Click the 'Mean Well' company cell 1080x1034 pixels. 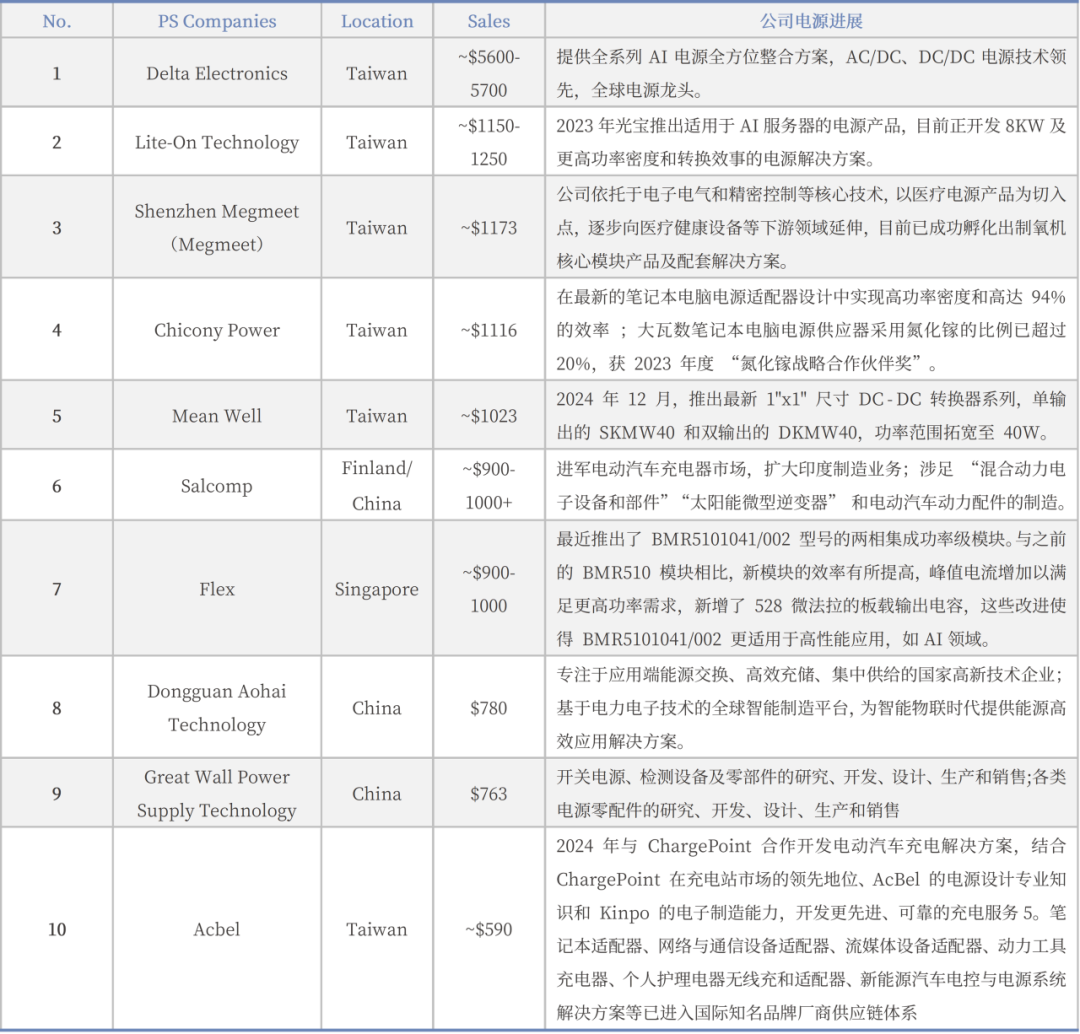217,415
